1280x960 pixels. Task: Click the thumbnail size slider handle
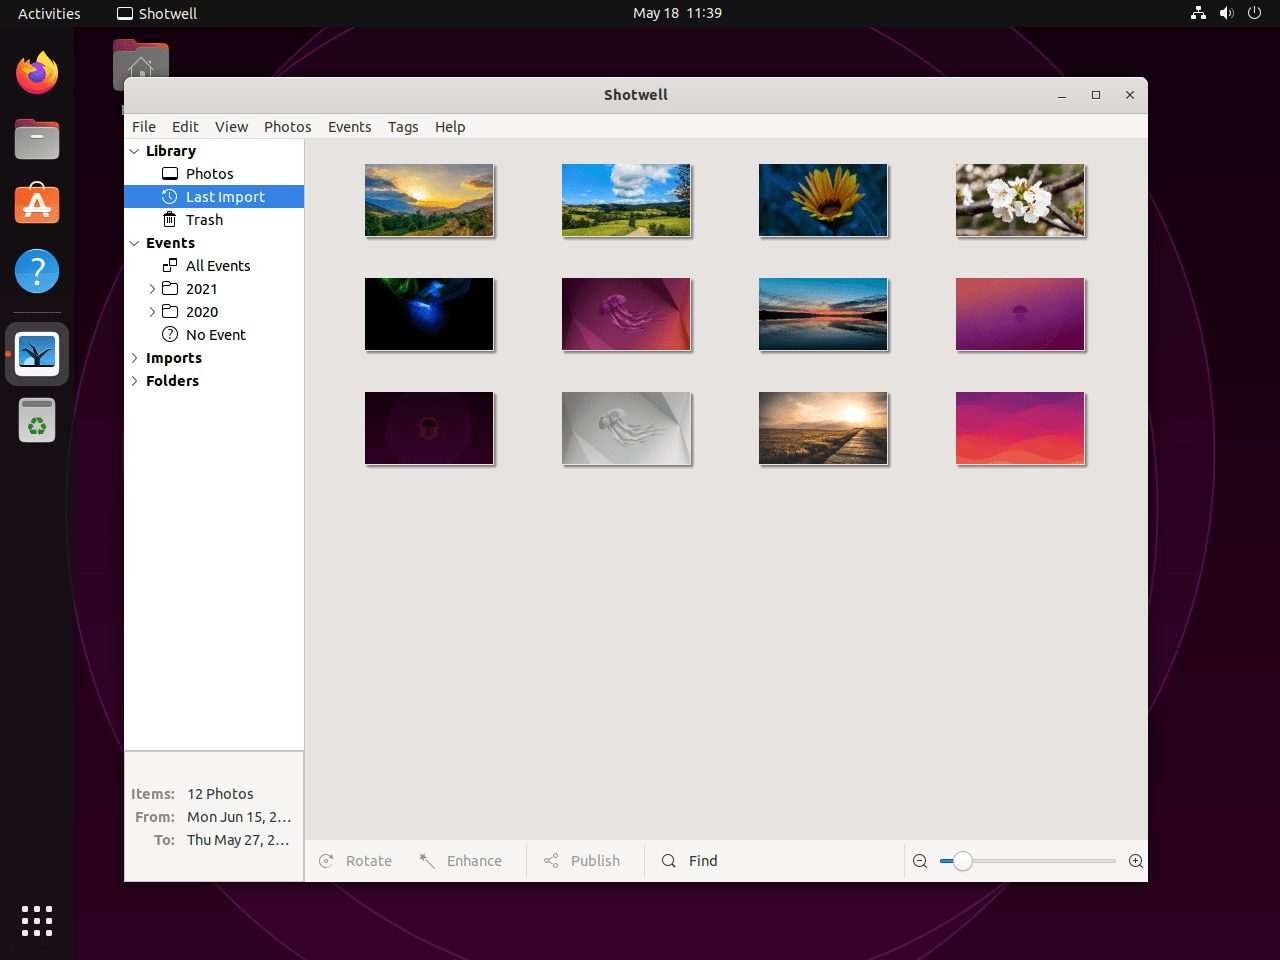coord(962,861)
